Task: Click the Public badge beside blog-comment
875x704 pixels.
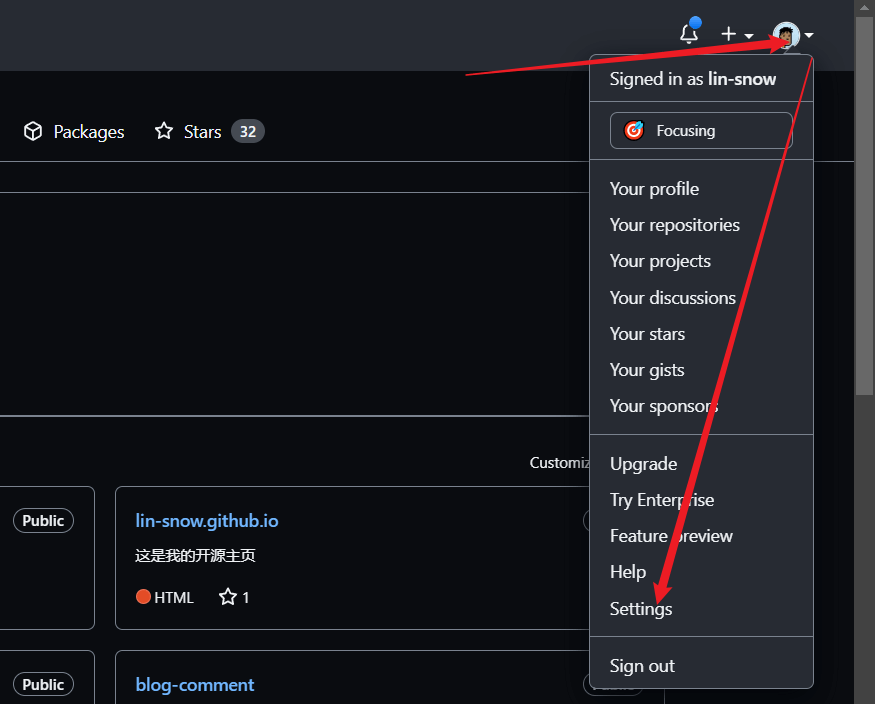Action: 44,684
